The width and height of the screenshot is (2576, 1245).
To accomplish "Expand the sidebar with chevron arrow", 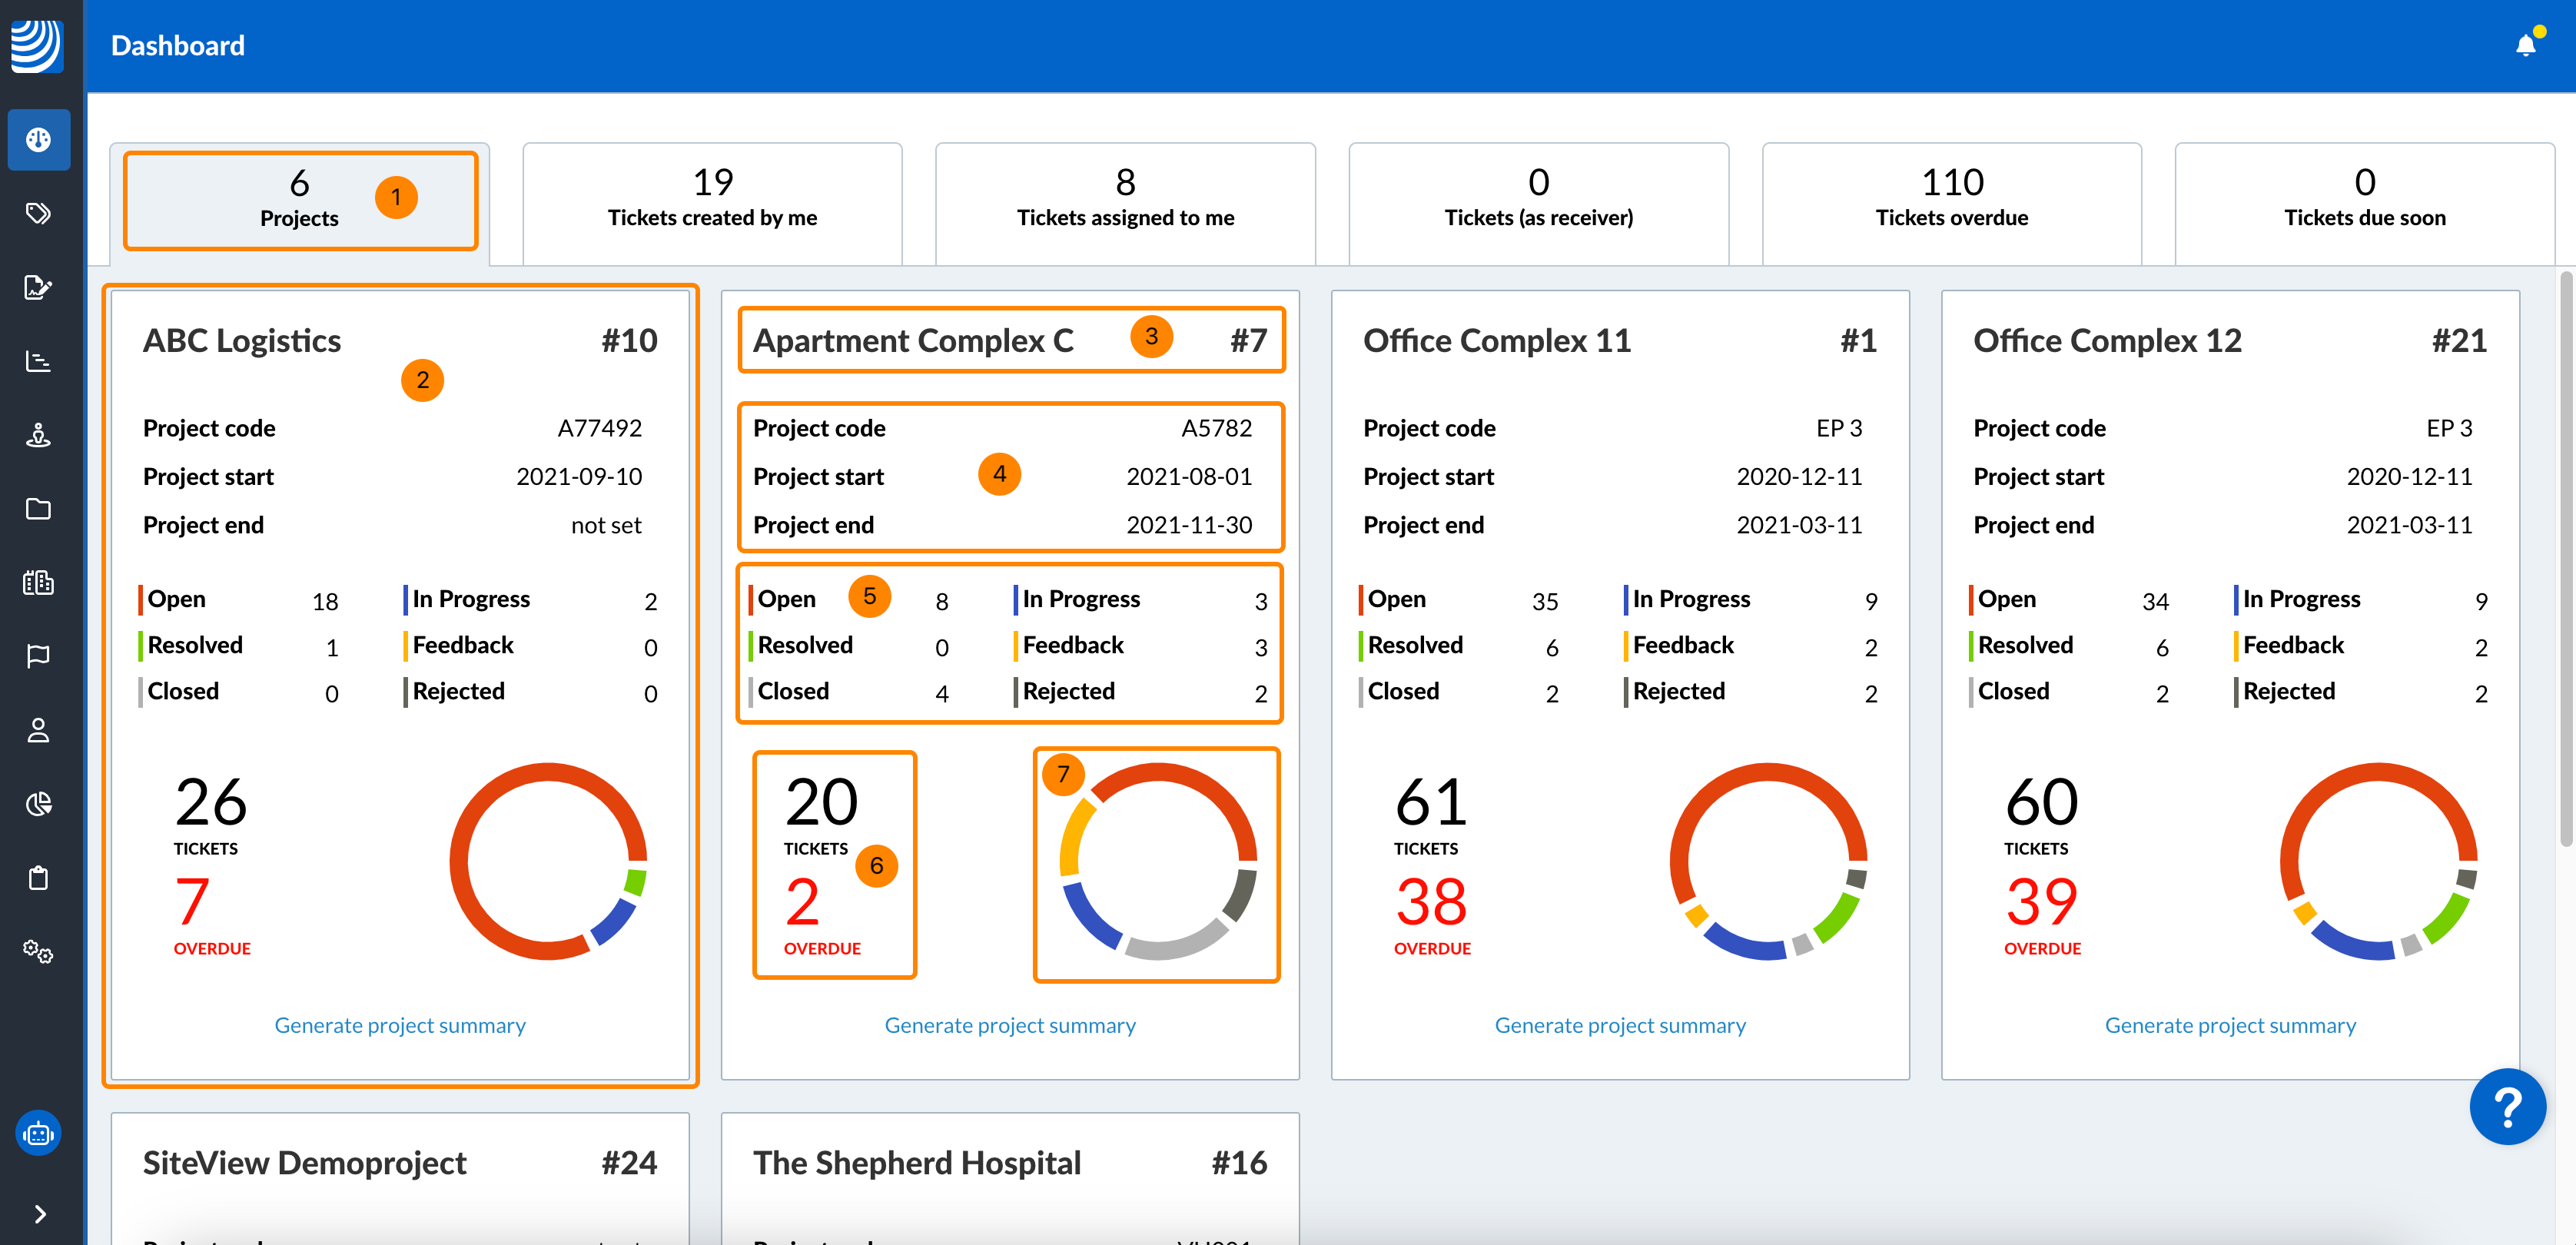I will point(40,1214).
